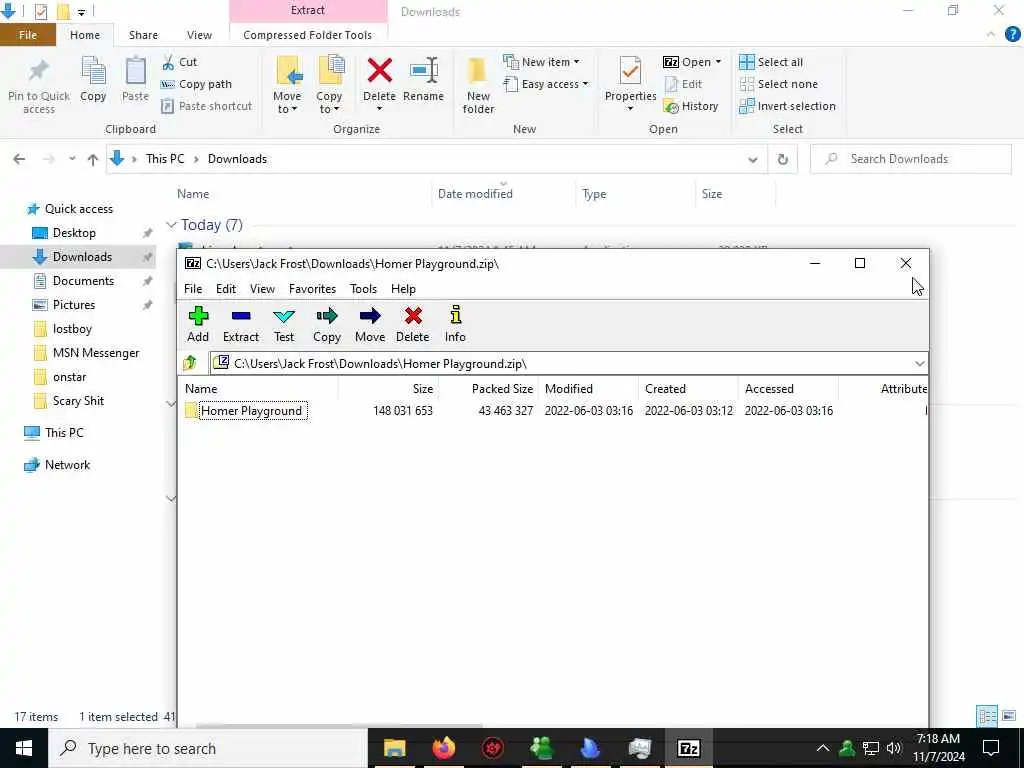Open the Move to dropdown in Explorer
1024x768 pixels.
[287, 86]
